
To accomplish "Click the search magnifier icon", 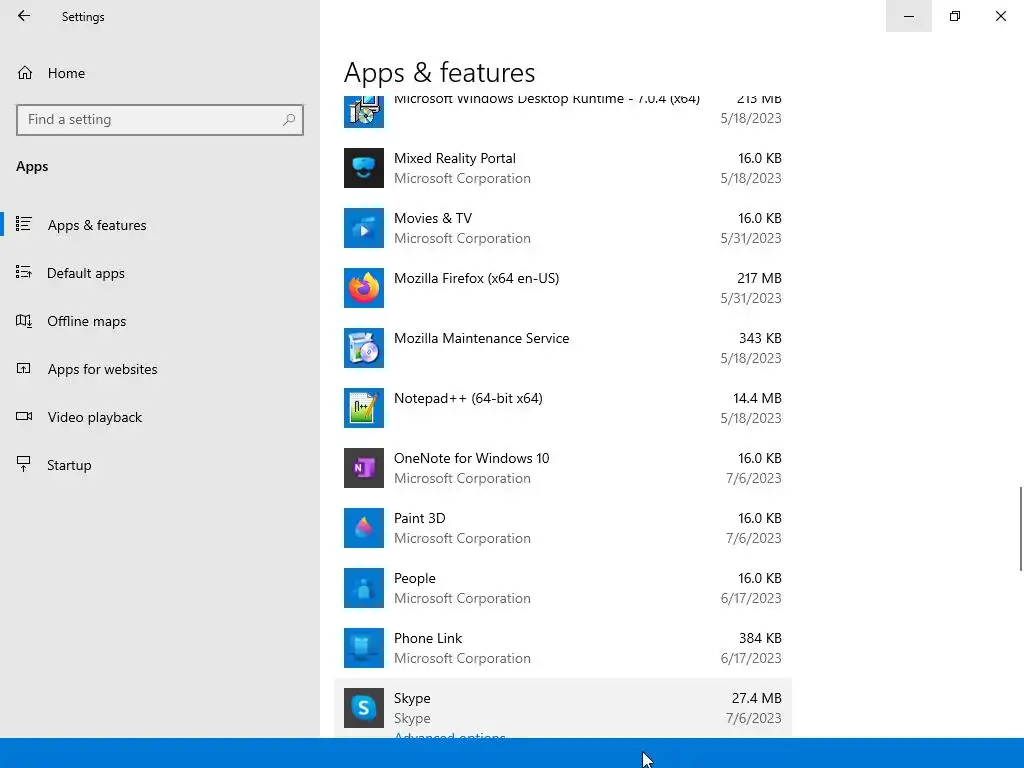I will pyautogui.click(x=289, y=120).
